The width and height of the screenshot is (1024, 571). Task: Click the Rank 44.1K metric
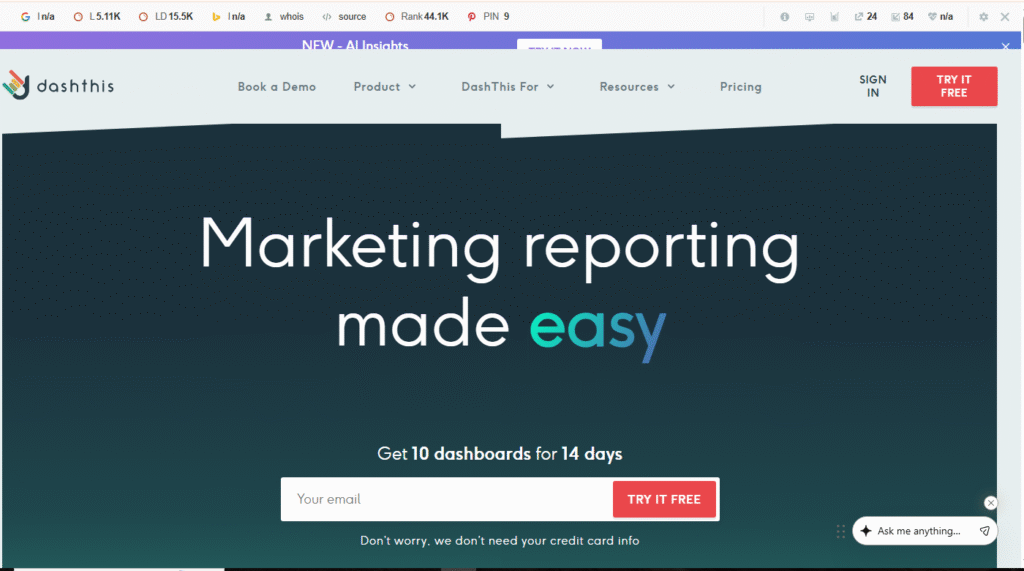click(x=417, y=17)
